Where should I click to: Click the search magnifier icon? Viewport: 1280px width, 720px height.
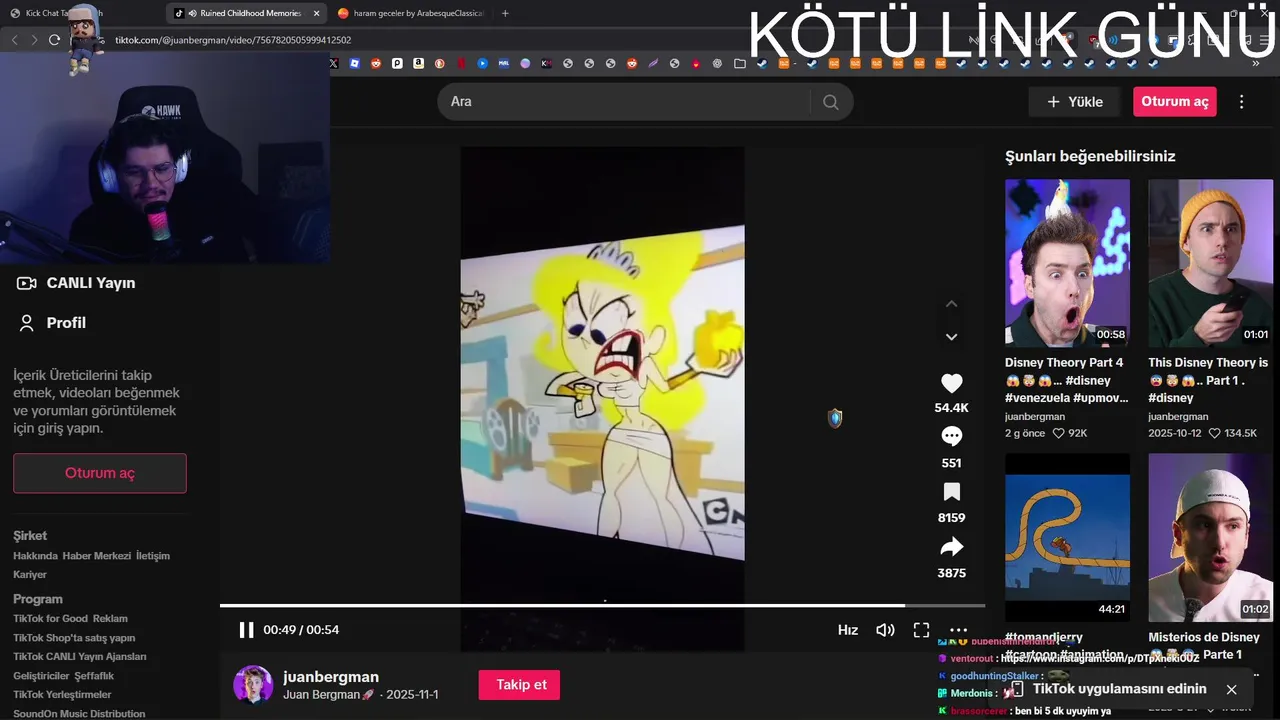coord(830,102)
